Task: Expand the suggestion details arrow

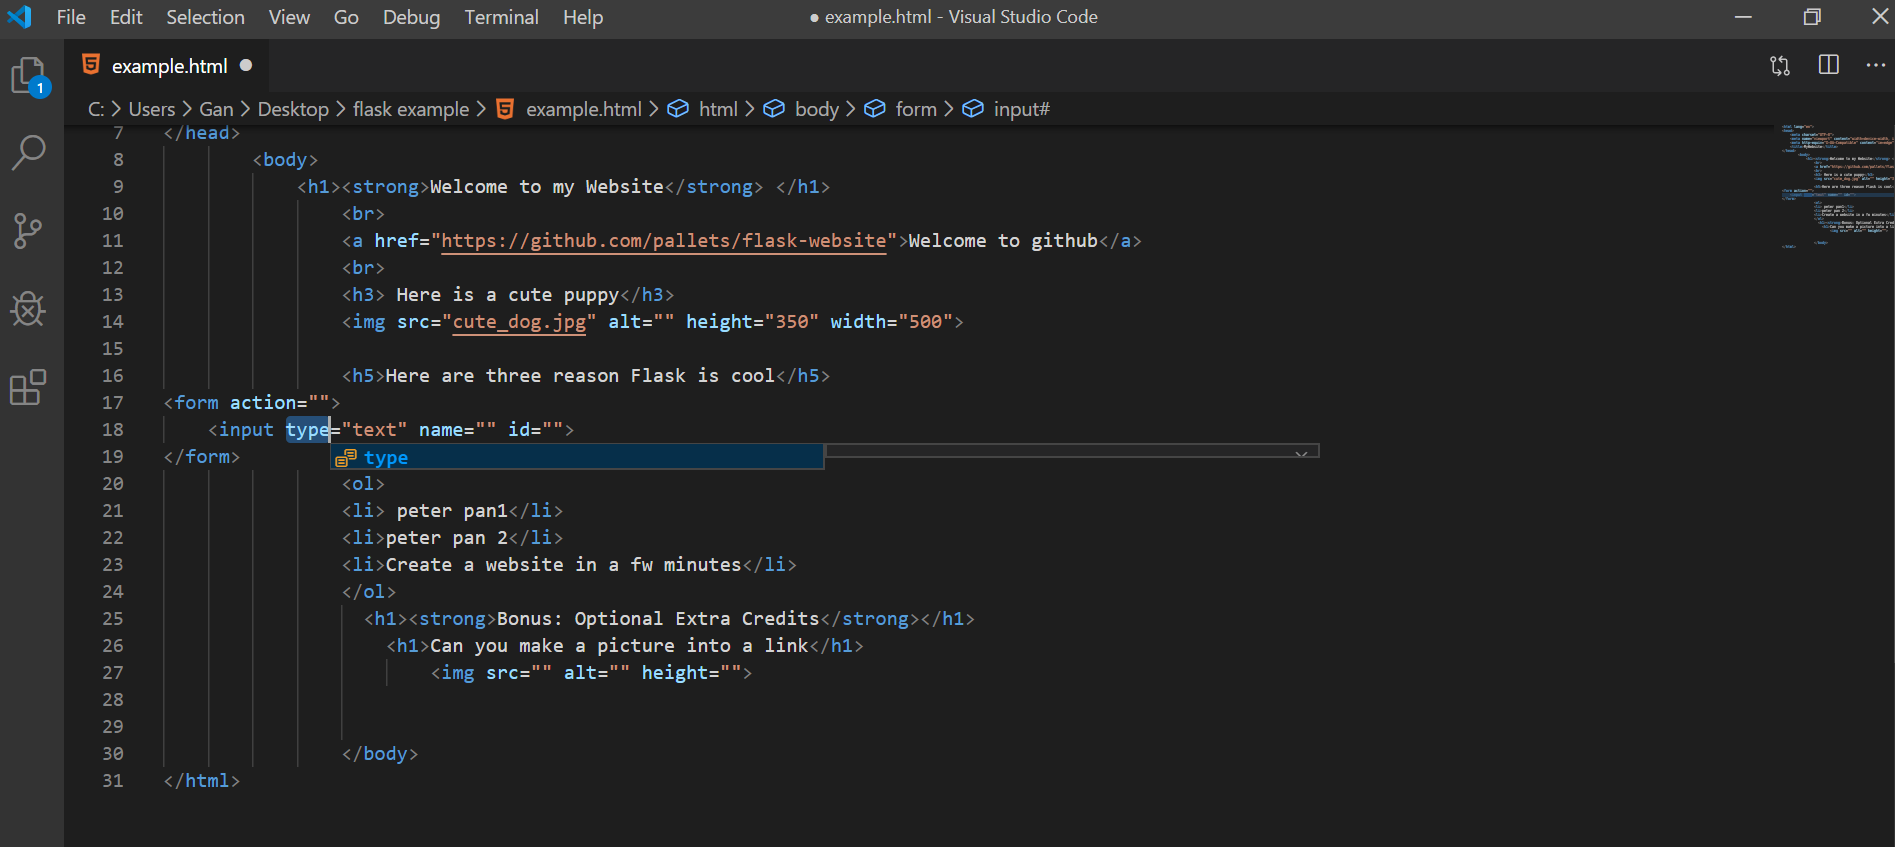Action: pyautogui.click(x=1301, y=455)
